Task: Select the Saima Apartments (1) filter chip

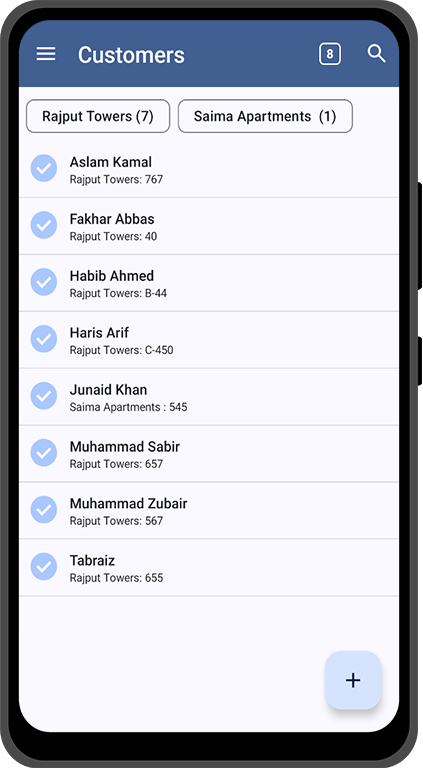Action: pyautogui.click(x=265, y=116)
